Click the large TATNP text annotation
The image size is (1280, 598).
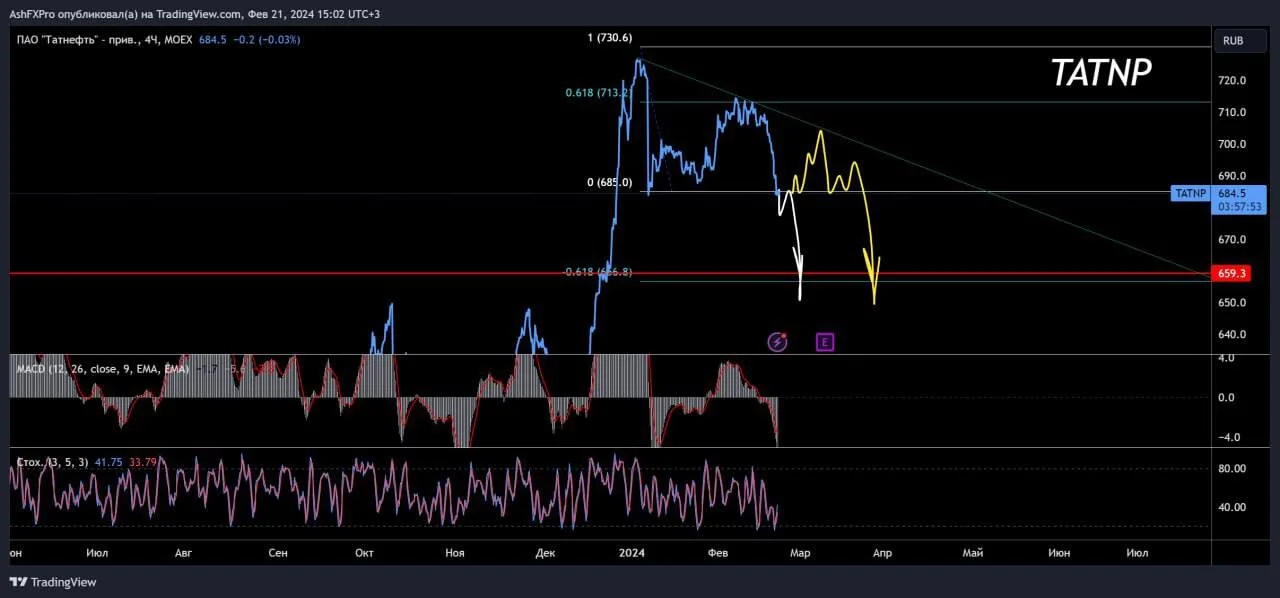click(x=1101, y=72)
